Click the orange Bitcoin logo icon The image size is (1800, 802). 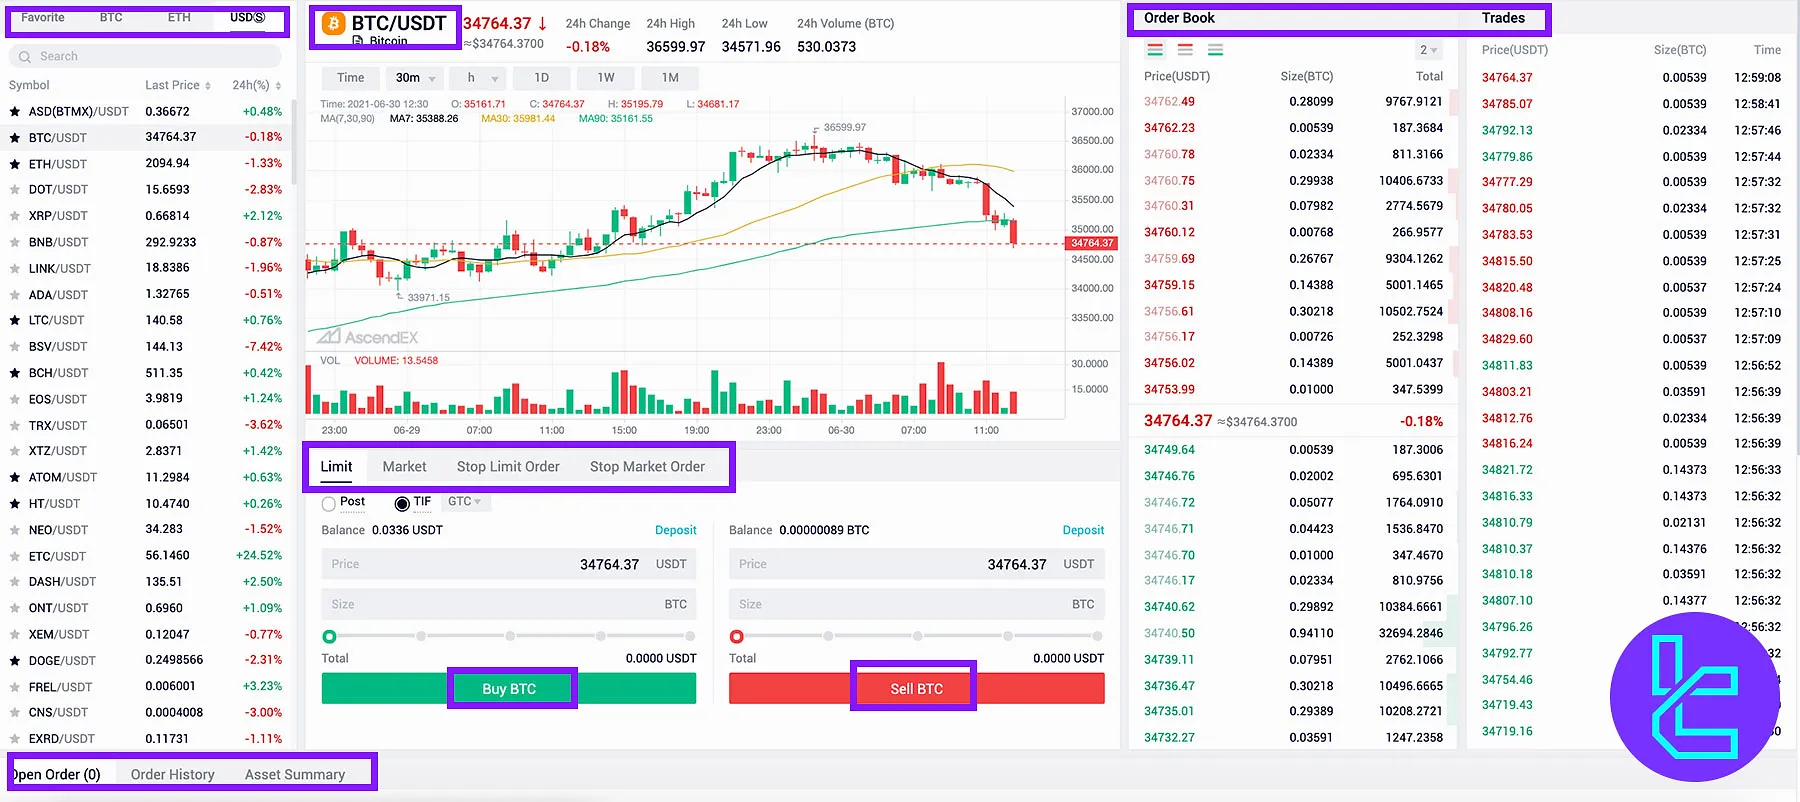tap(333, 23)
